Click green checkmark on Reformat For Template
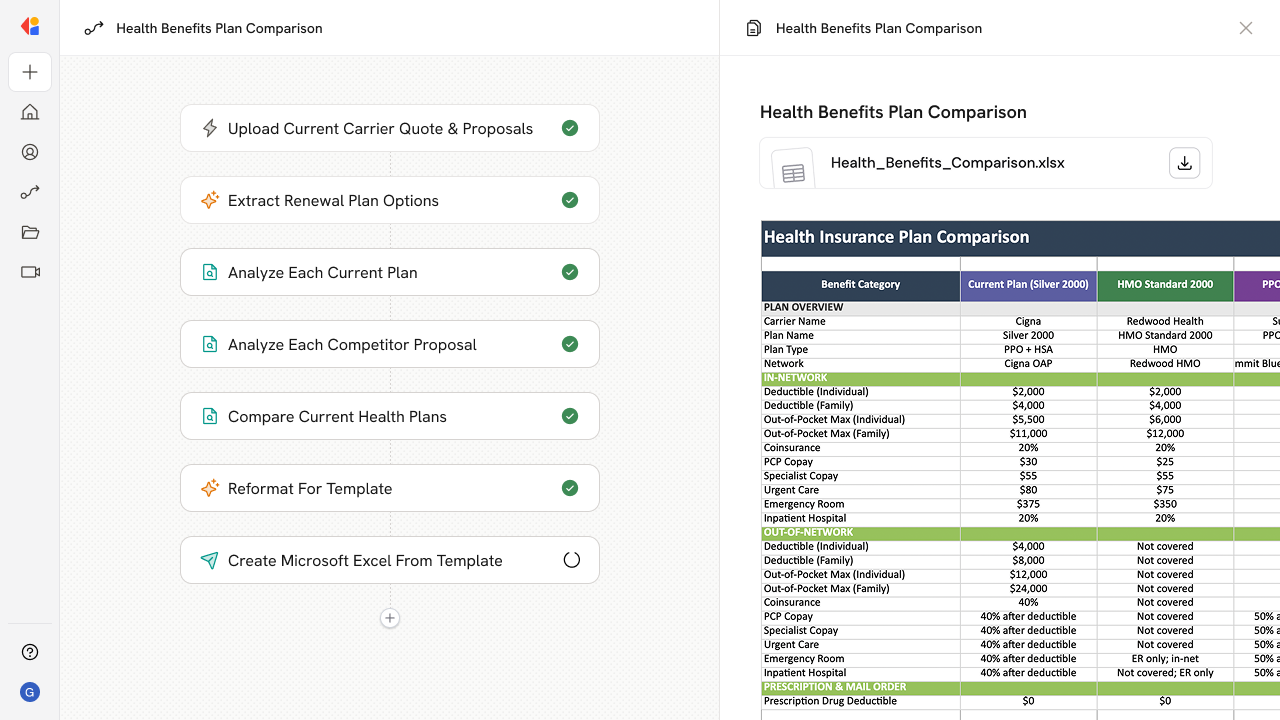This screenshot has height=720, width=1280. point(570,488)
